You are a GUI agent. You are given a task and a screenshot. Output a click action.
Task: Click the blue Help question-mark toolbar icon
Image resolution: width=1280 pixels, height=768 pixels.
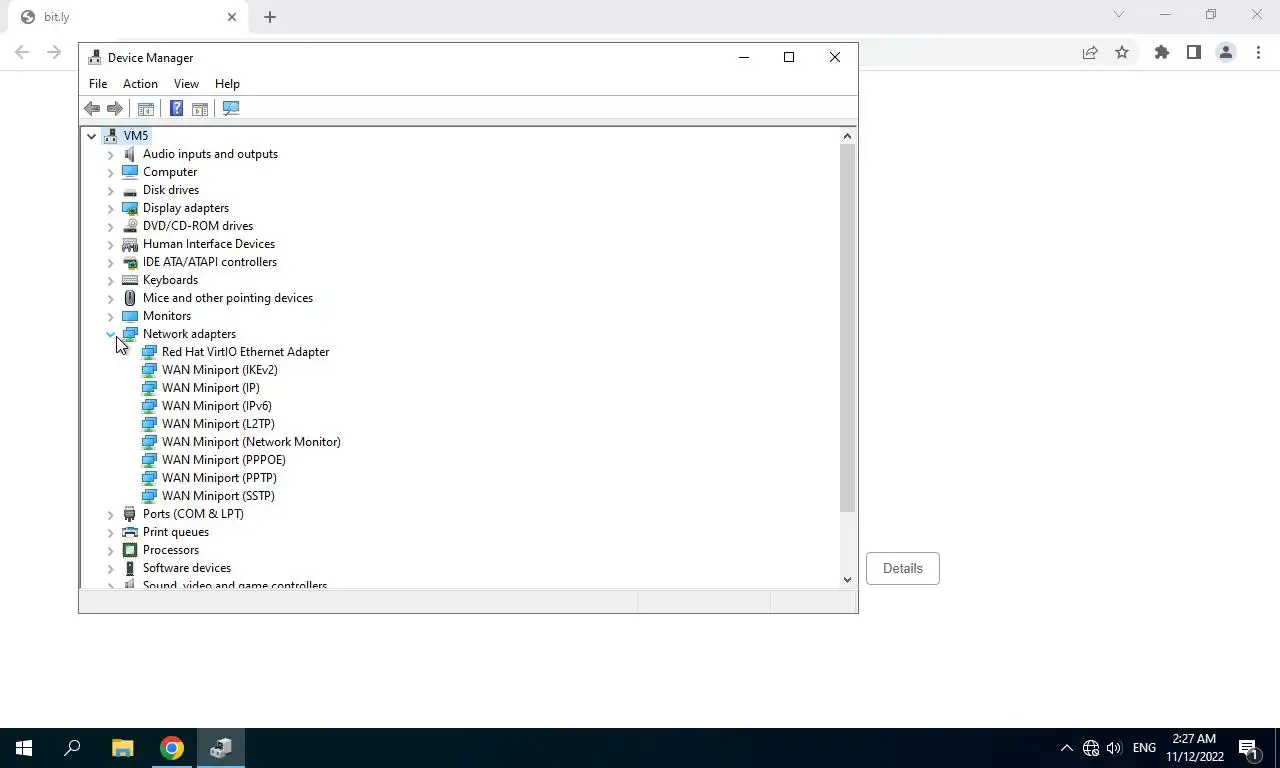click(176, 108)
